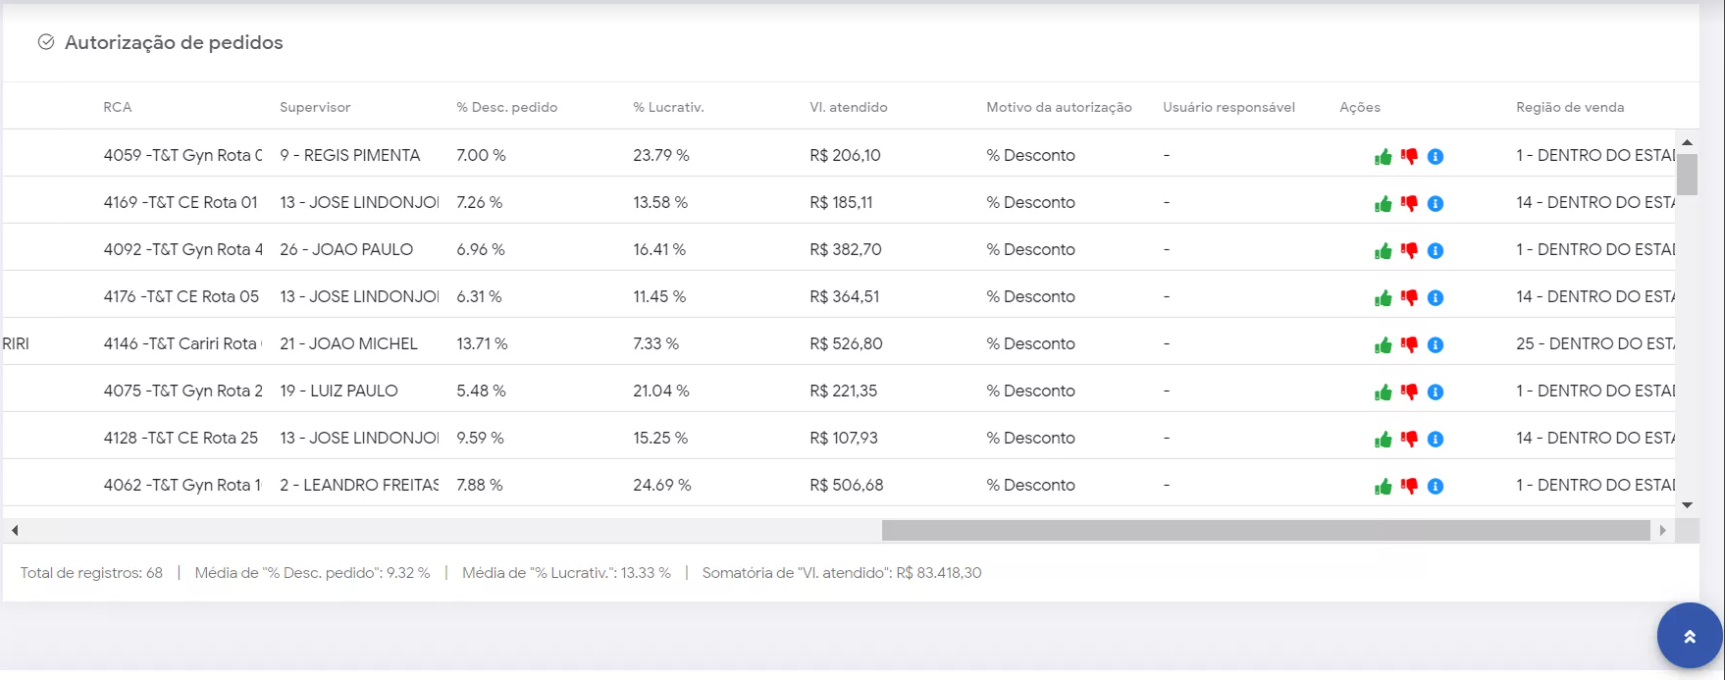The image size is (1725, 680).
Task: Click the horizontal scroll left arrow
Action: pyautogui.click(x=14, y=530)
